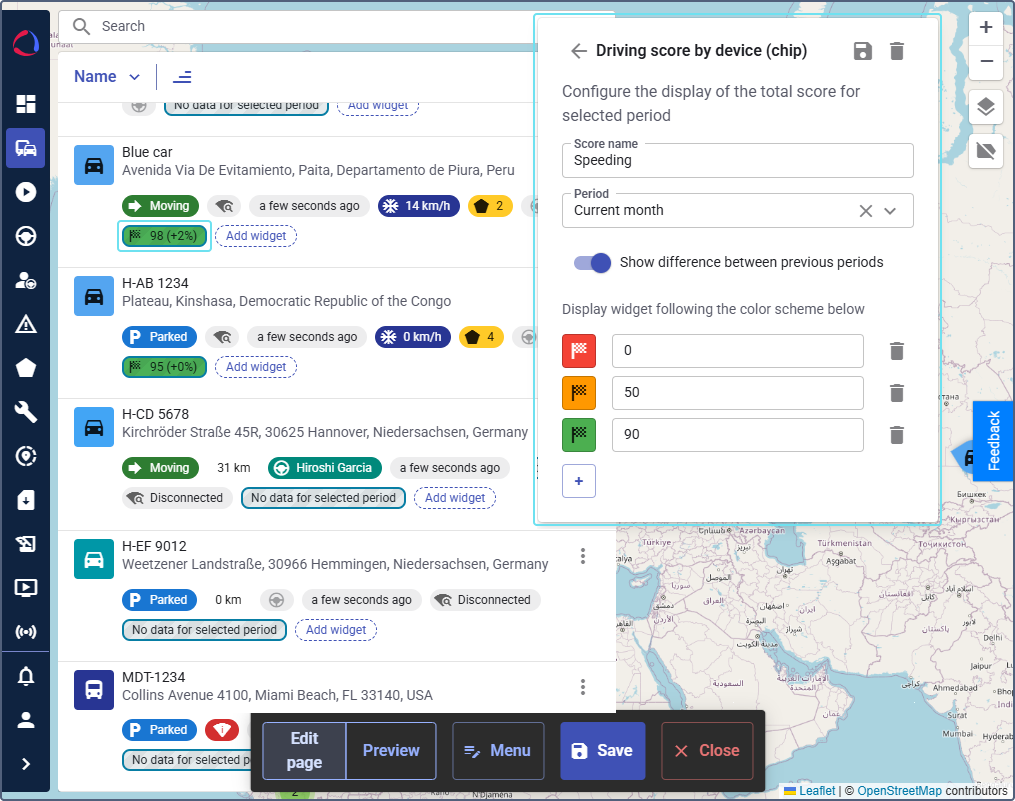Image resolution: width=1015 pixels, height=801 pixels.
Task: Open the maintenance wrench icon in sidebar
Action: [26, 412]
